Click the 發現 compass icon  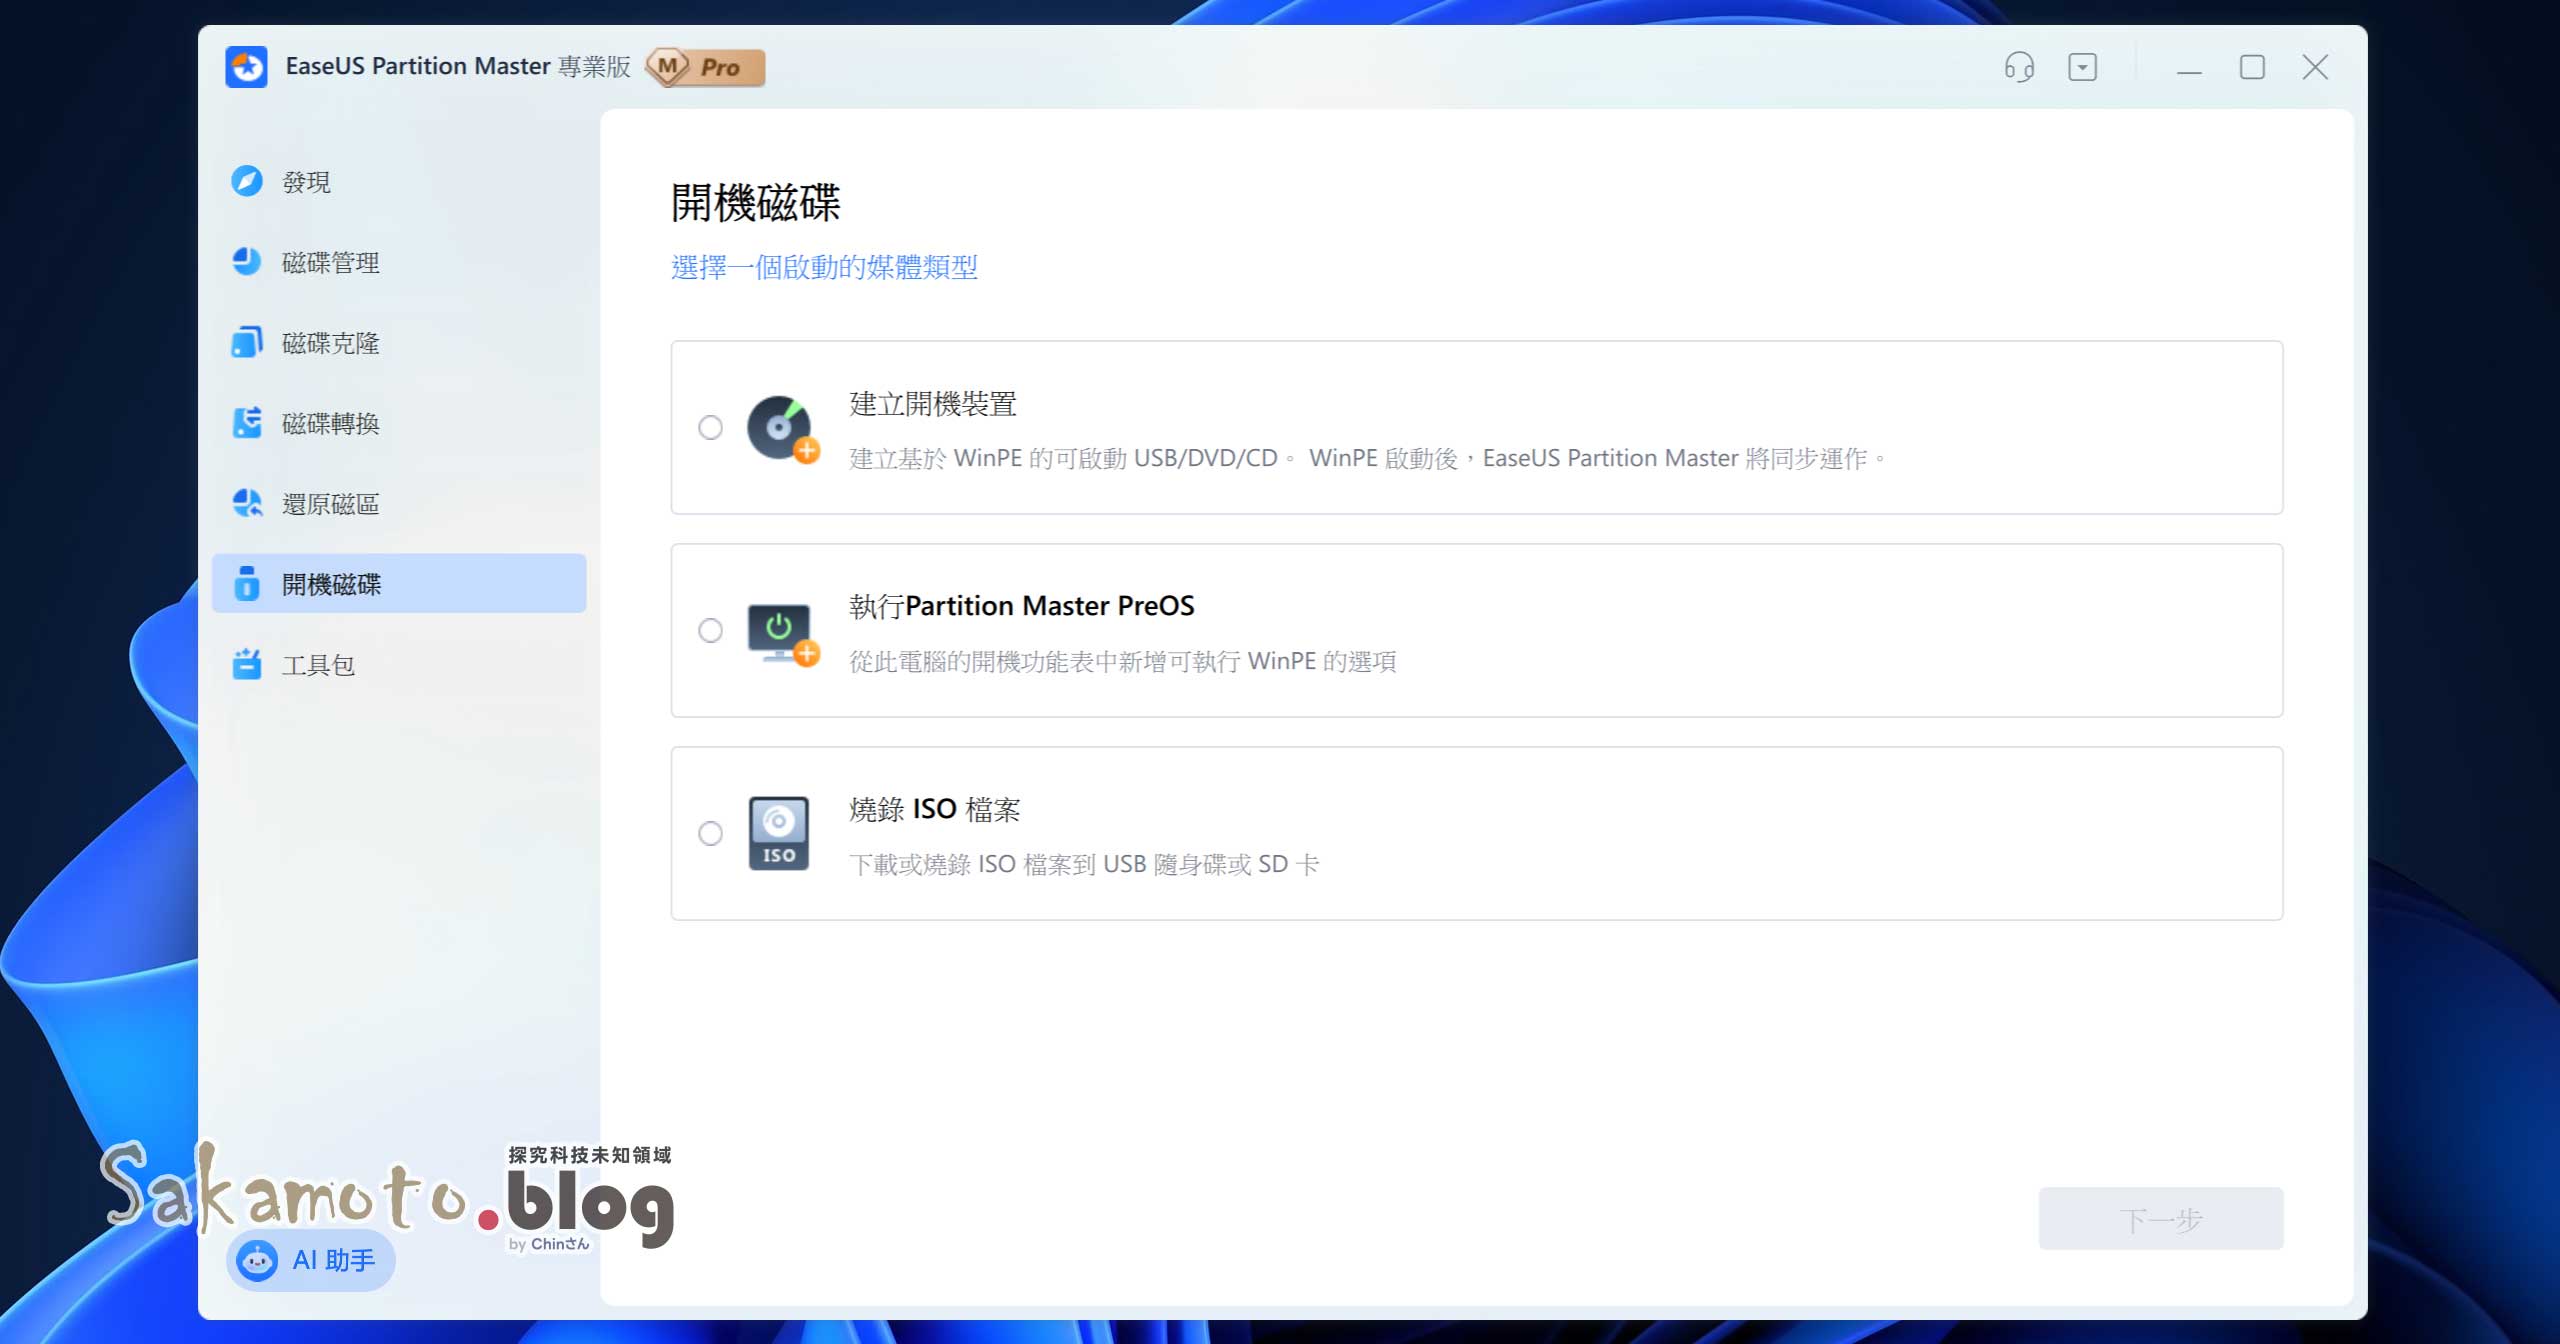click(246, 181)
